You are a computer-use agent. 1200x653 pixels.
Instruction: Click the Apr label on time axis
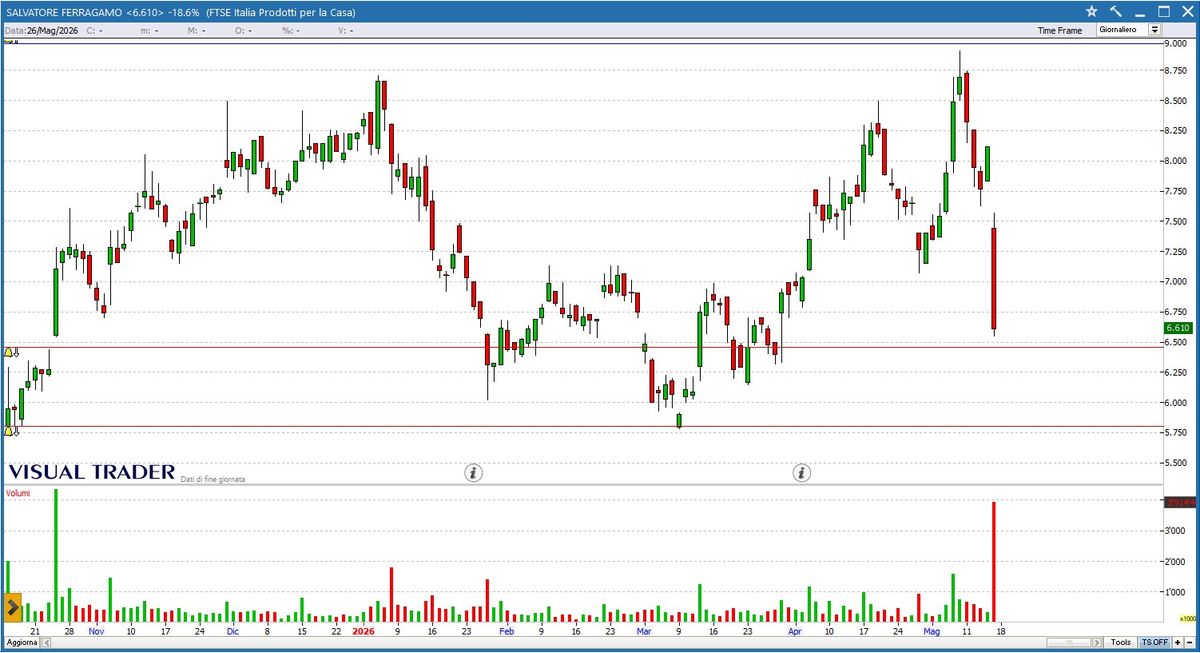point(795,631)
